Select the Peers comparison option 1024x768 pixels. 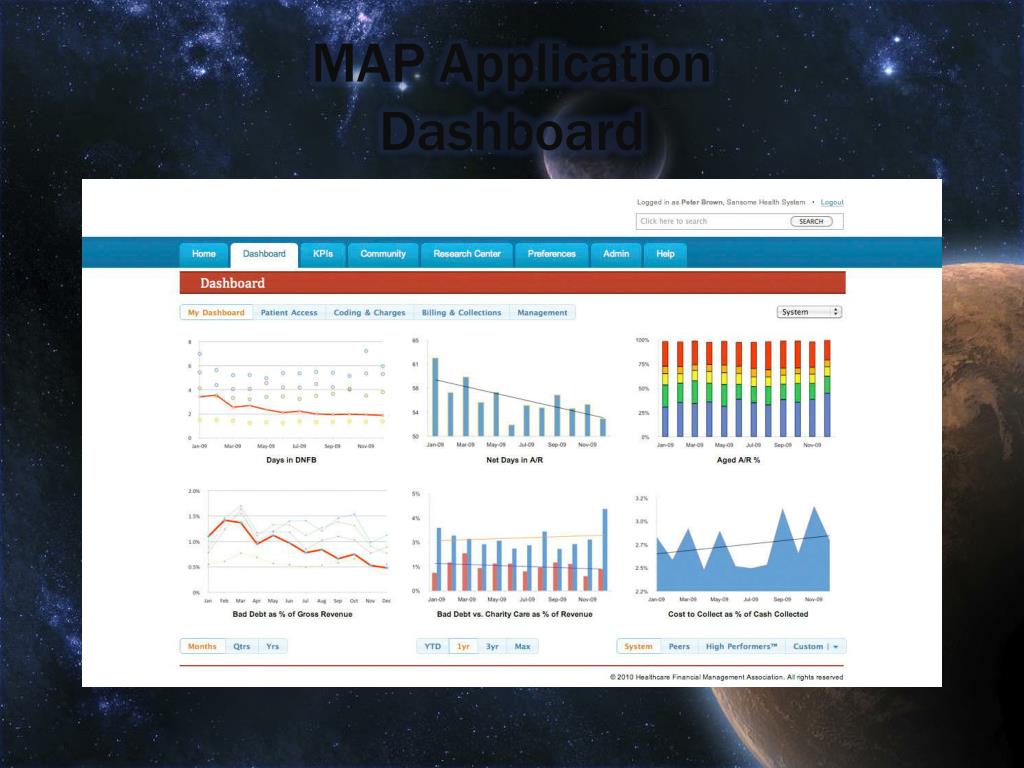coord(679,647)
